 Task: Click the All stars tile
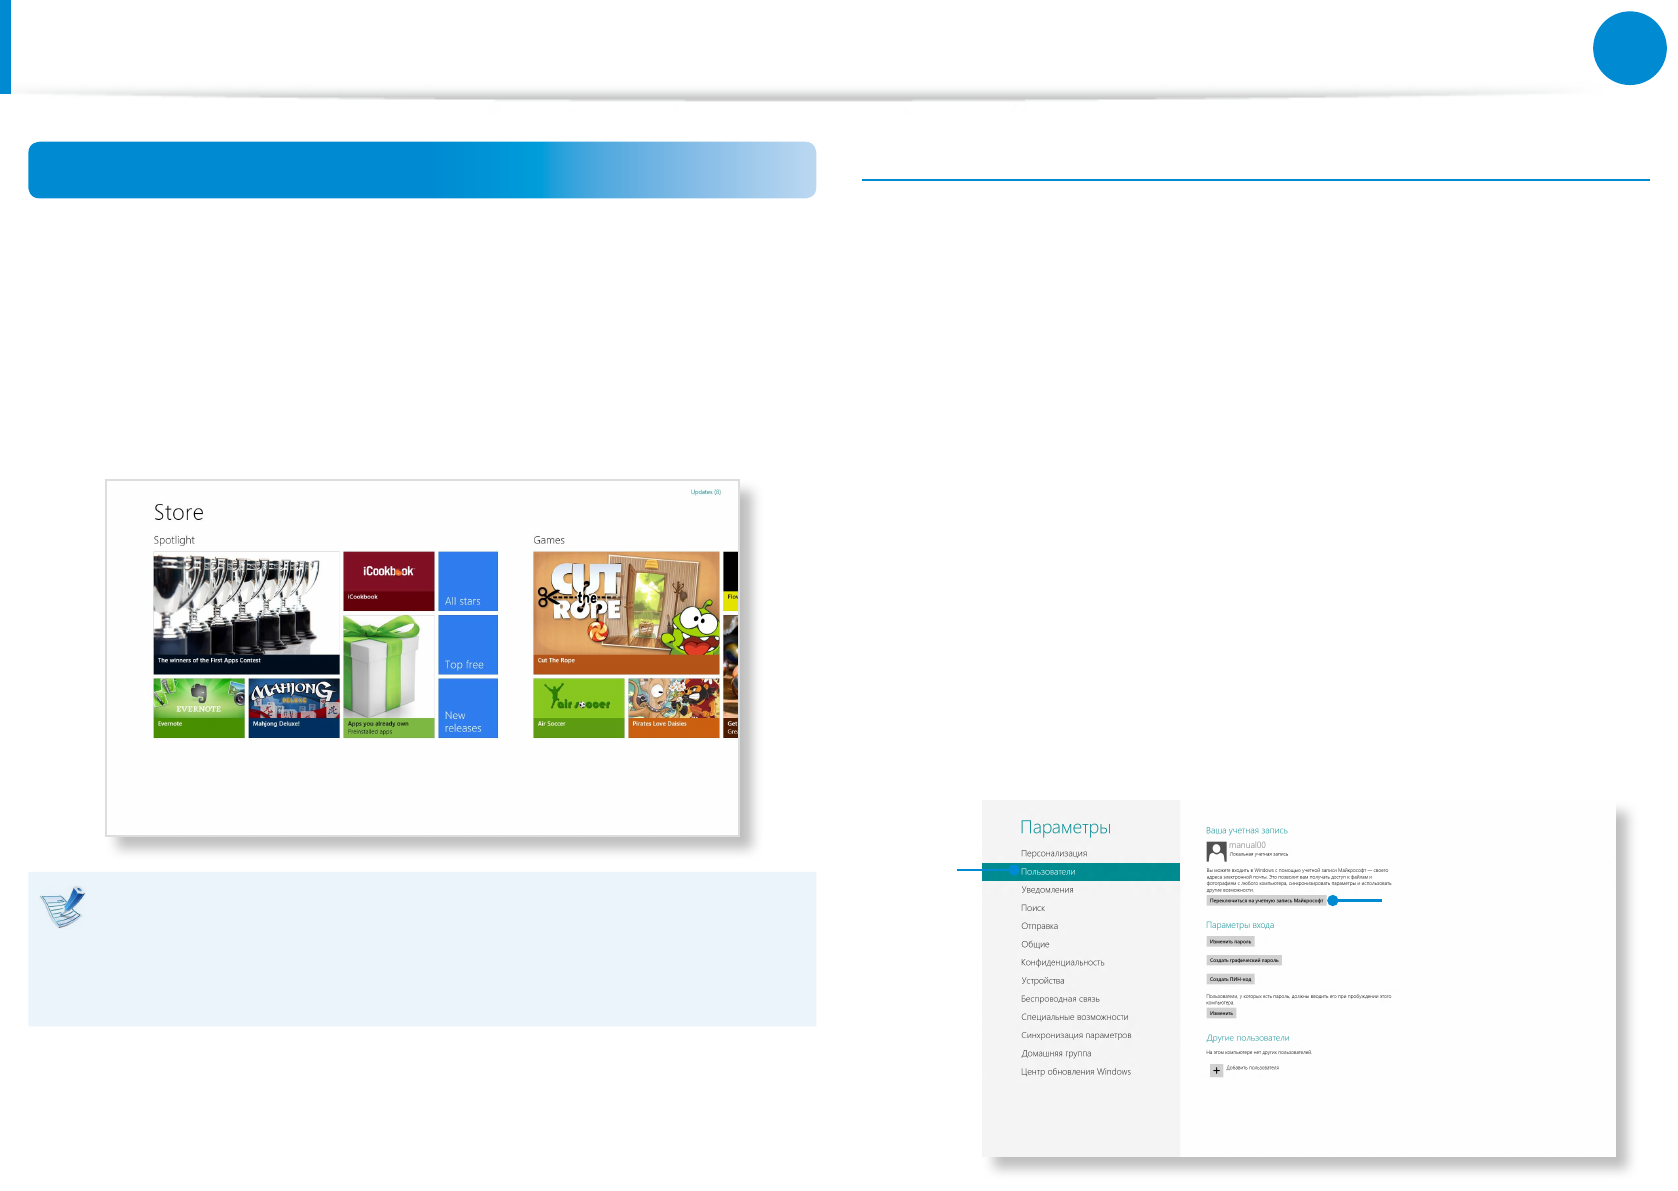(468, 581)
